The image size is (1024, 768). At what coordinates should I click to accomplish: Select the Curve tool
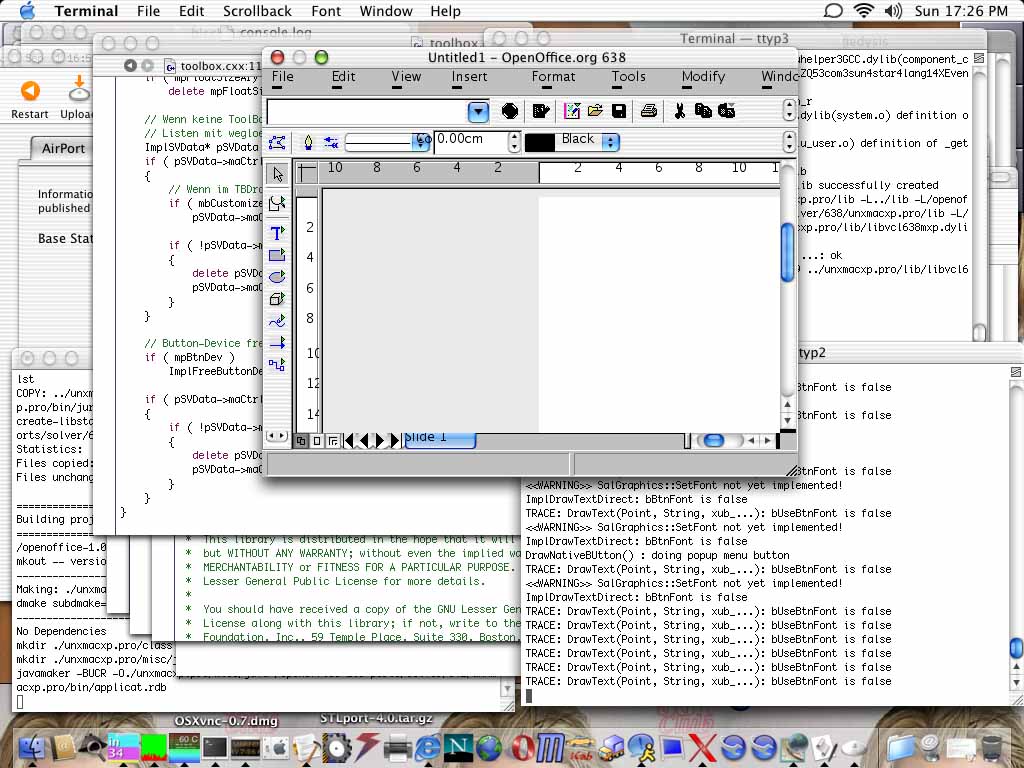(278, 321)
